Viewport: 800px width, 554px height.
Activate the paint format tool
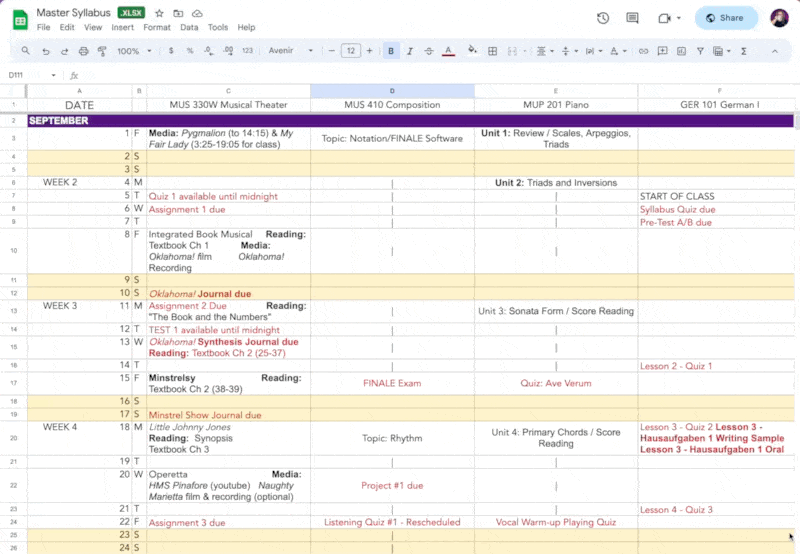[102, 51]
